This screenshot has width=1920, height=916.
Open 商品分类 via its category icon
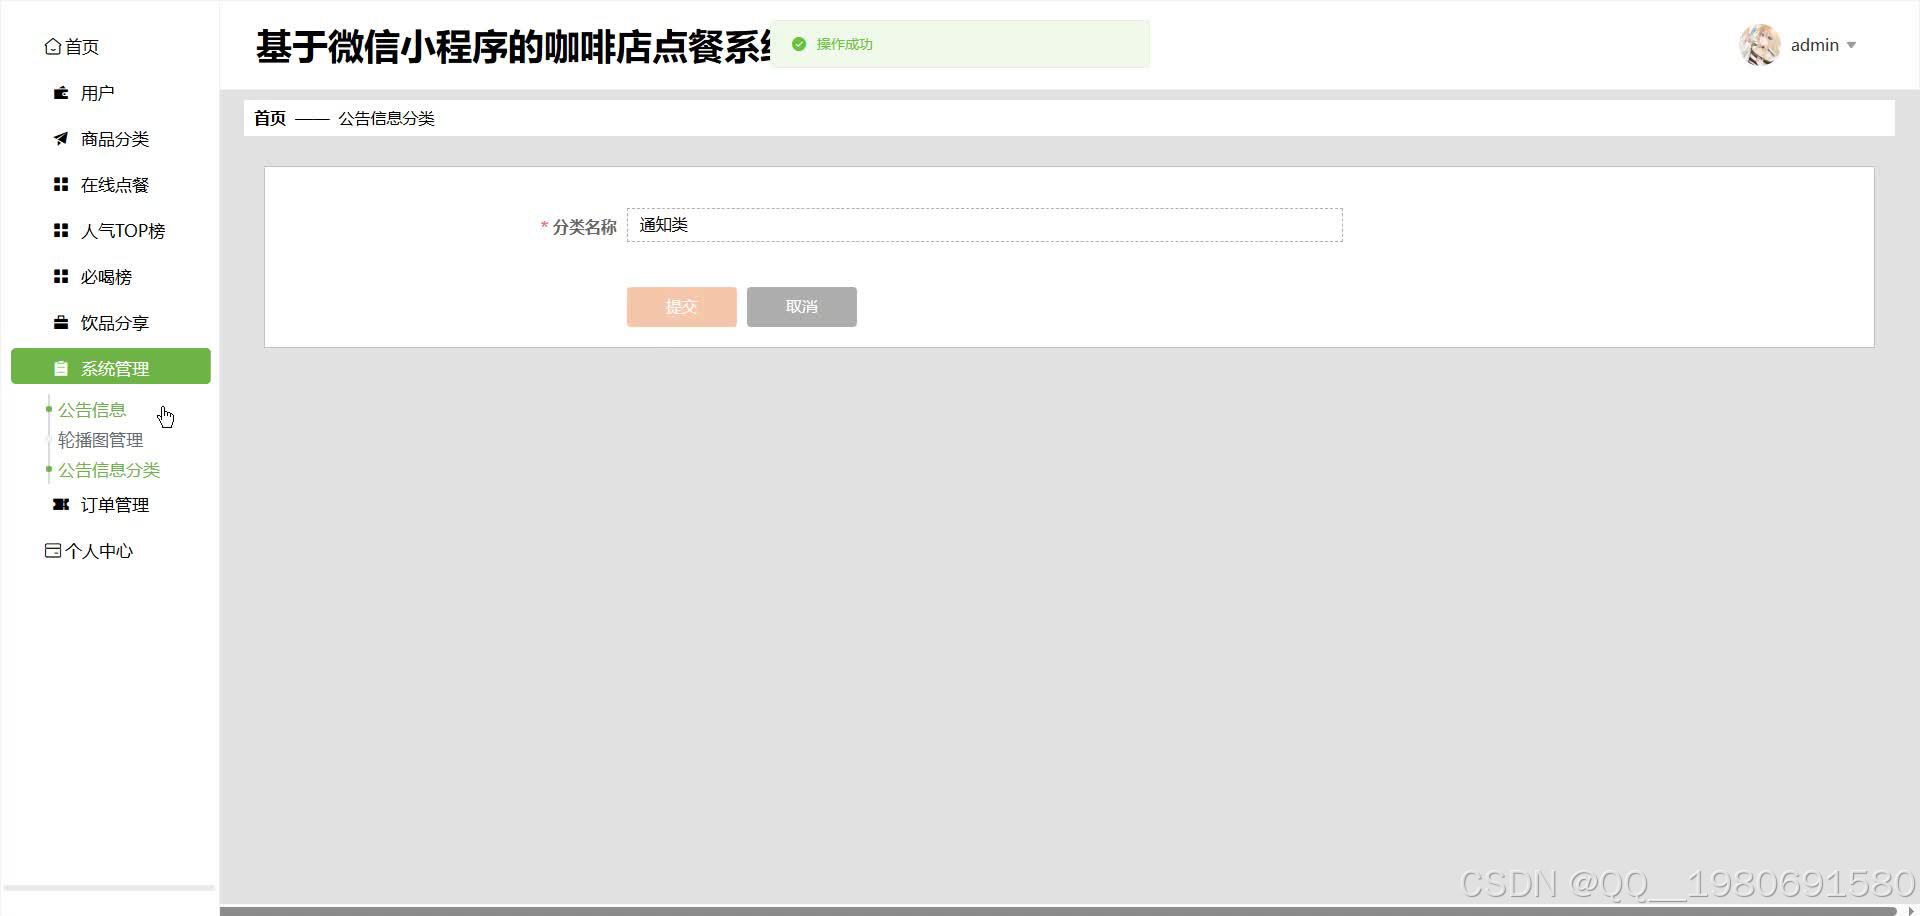59,138
